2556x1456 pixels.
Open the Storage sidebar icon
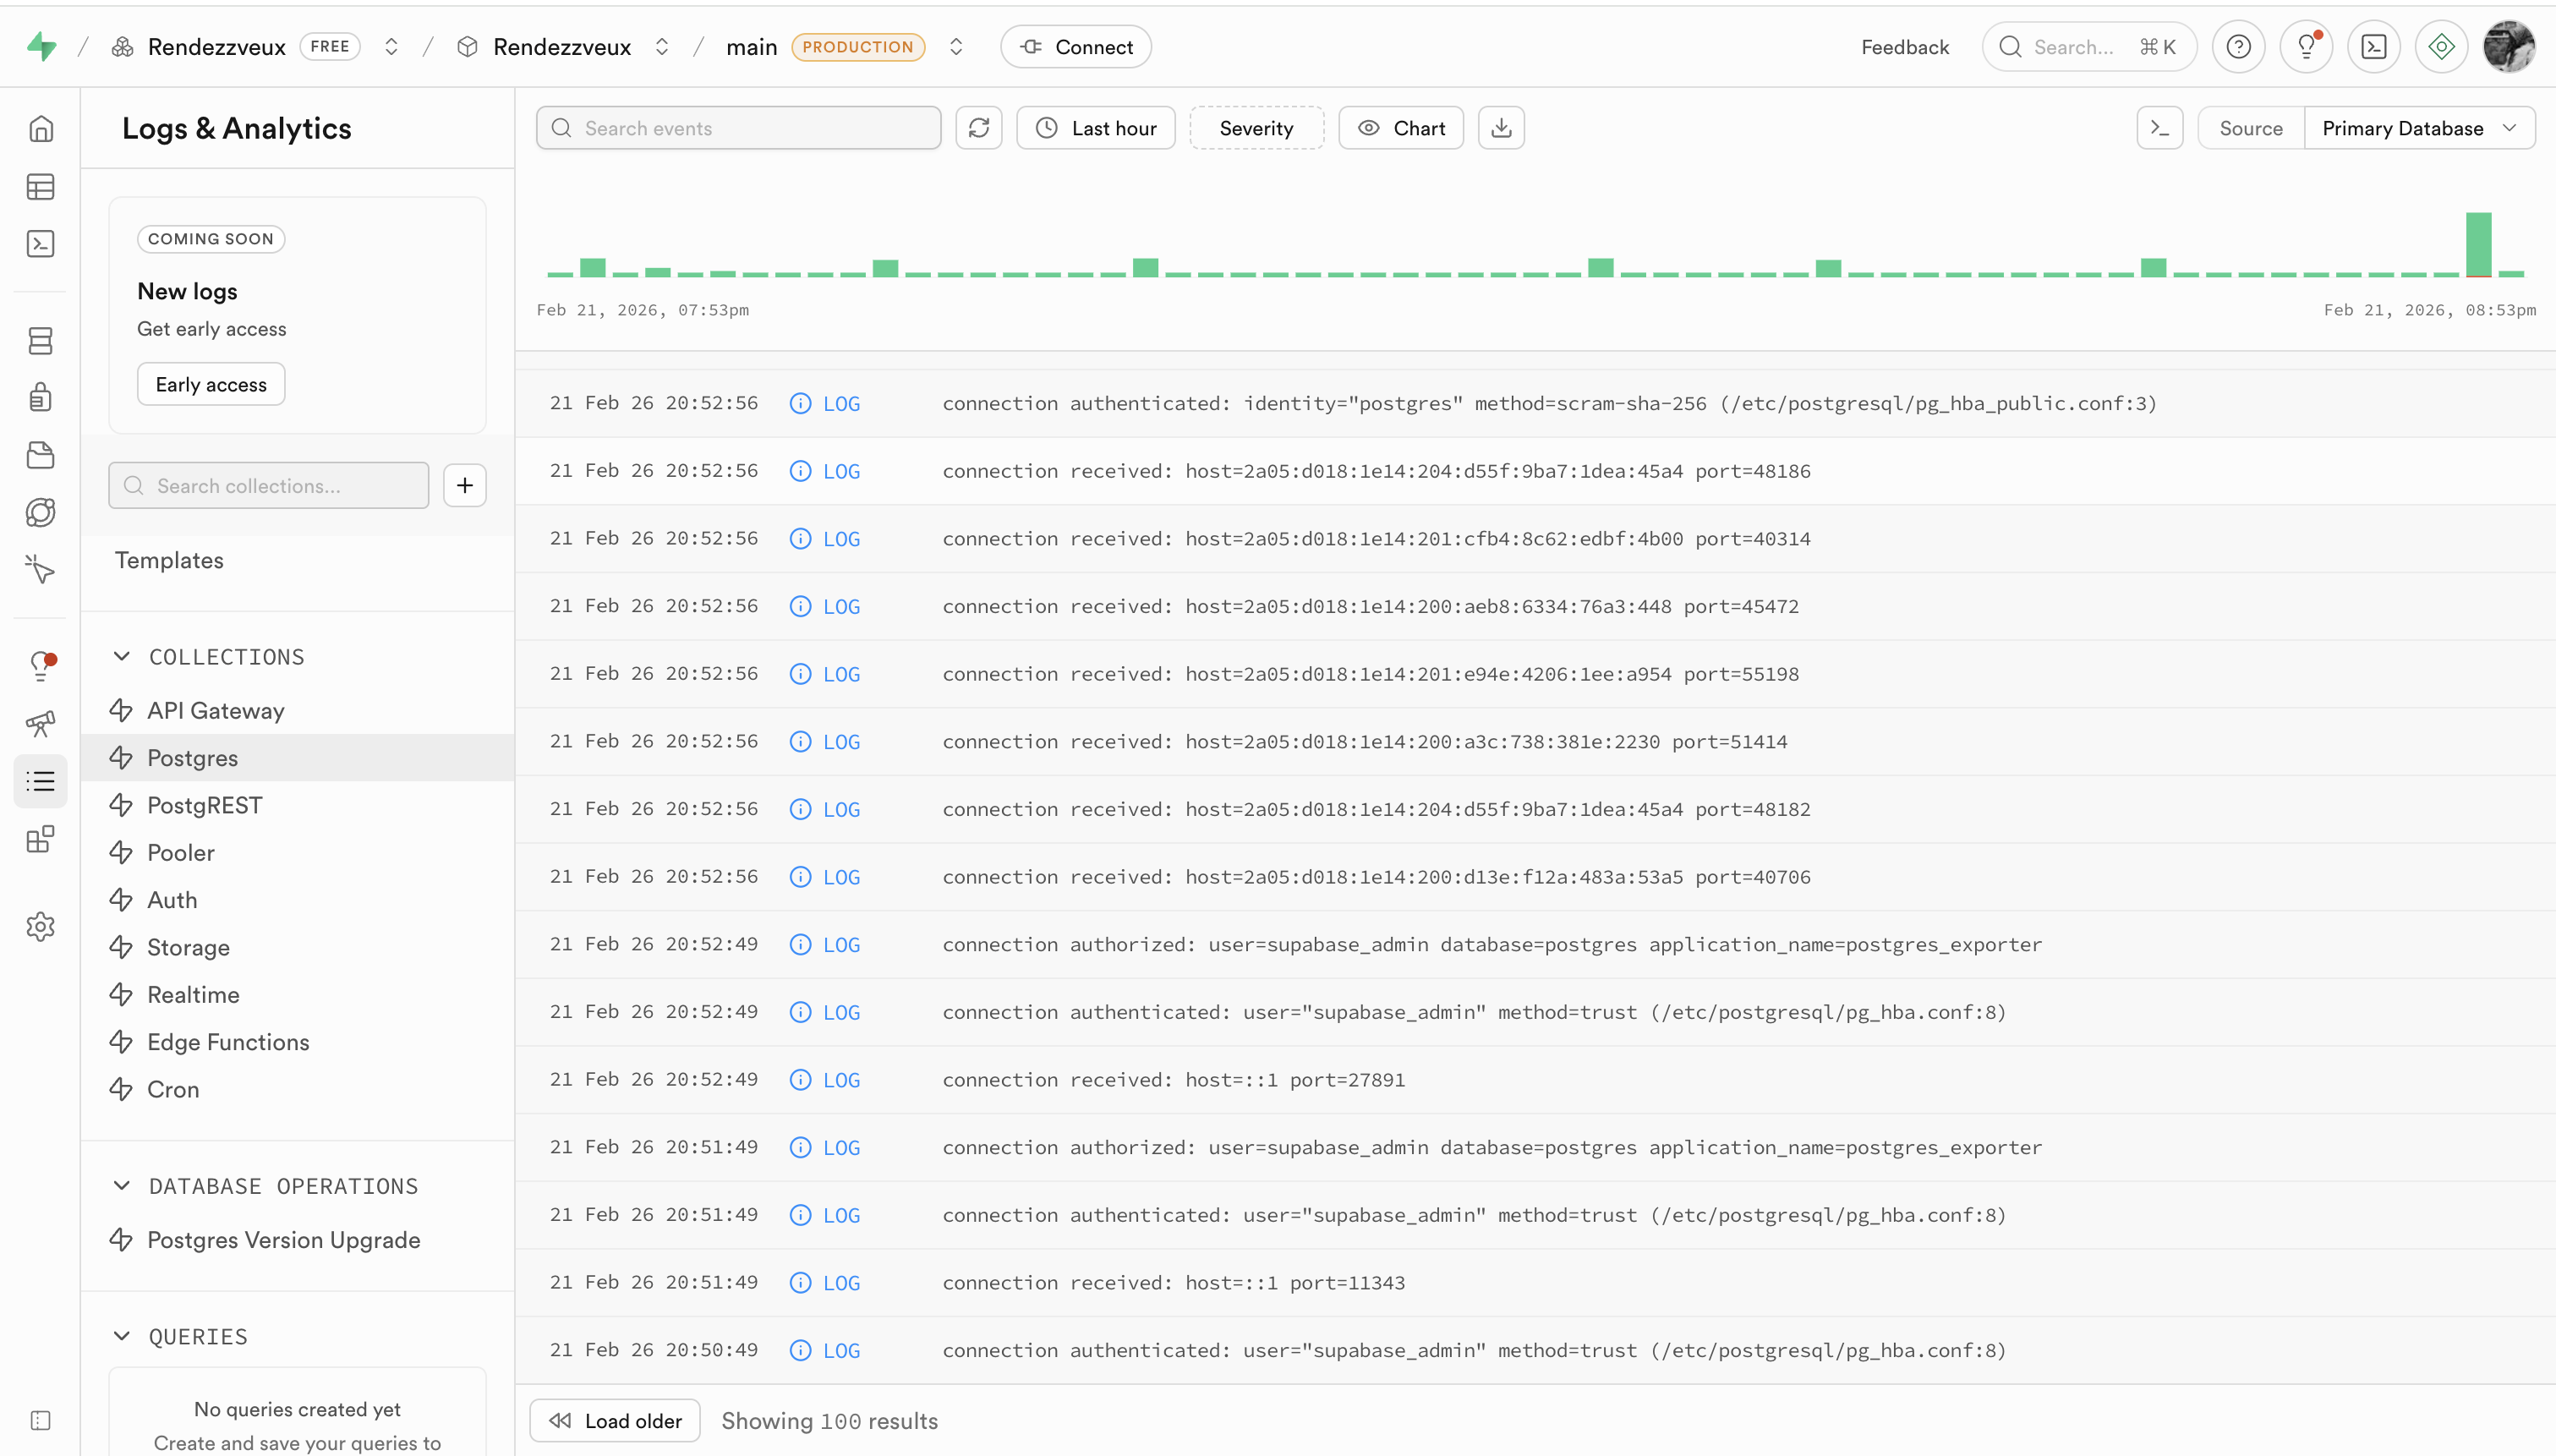click(x=40, y=456)
